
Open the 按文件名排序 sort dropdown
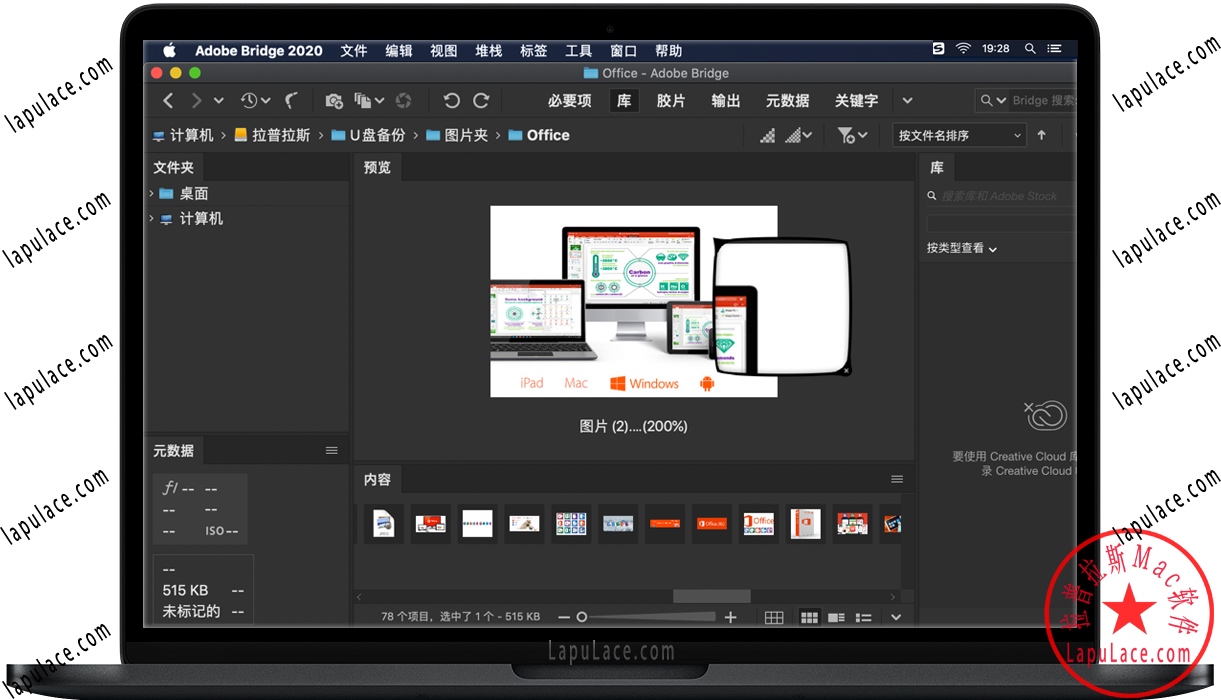(x=957, y=134)
